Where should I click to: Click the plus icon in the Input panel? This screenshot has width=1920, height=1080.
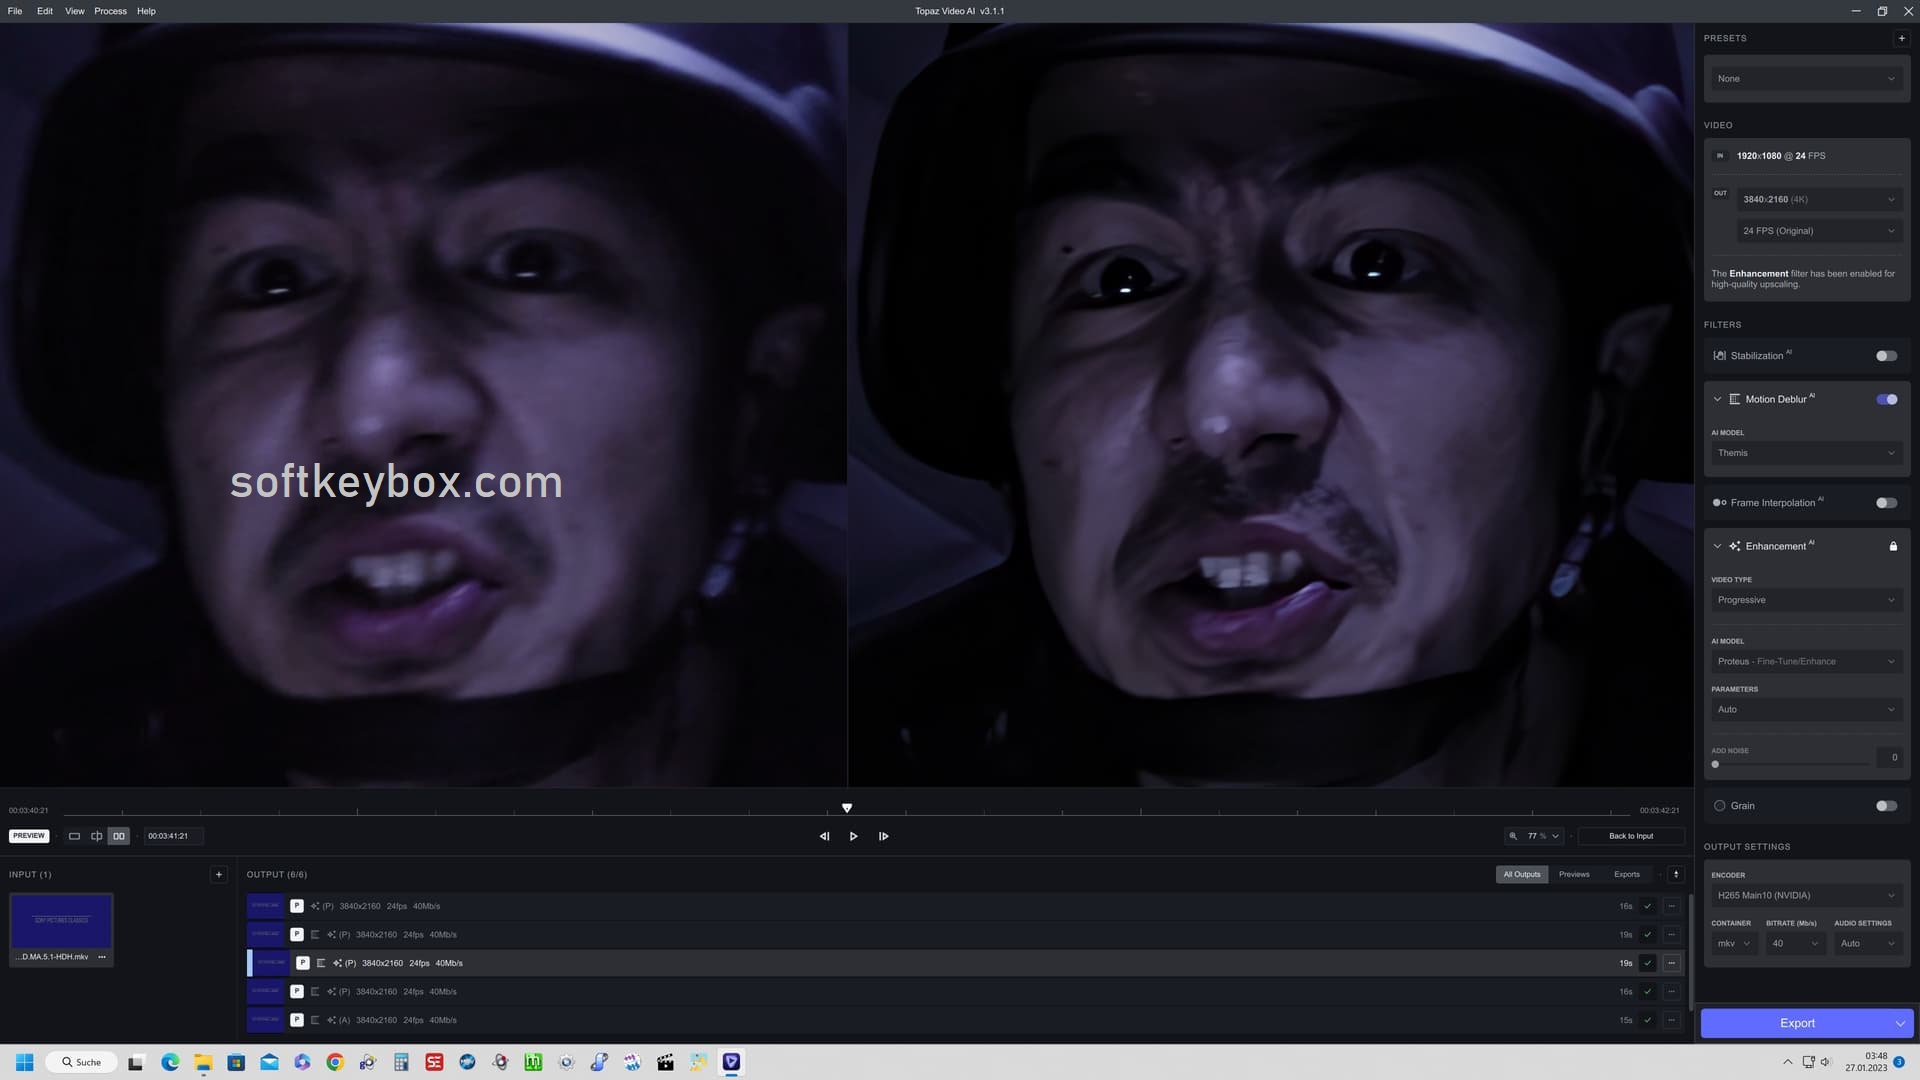pos(219,874)
